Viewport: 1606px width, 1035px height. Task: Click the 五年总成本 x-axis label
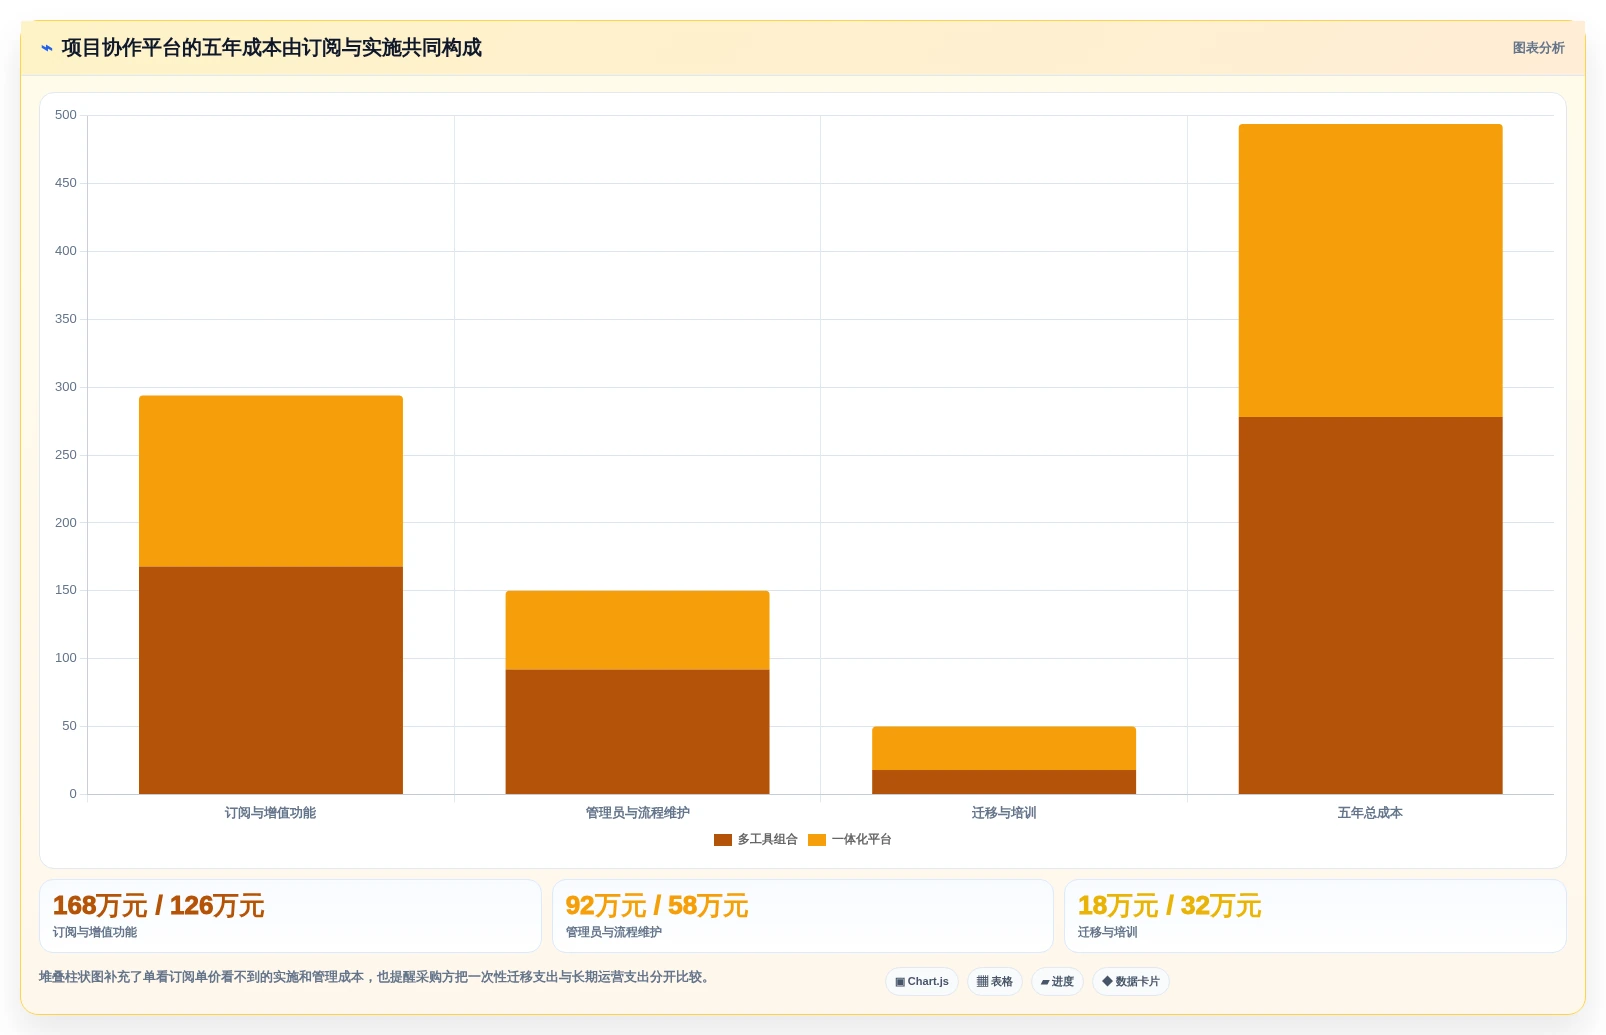coord(1370,813)
